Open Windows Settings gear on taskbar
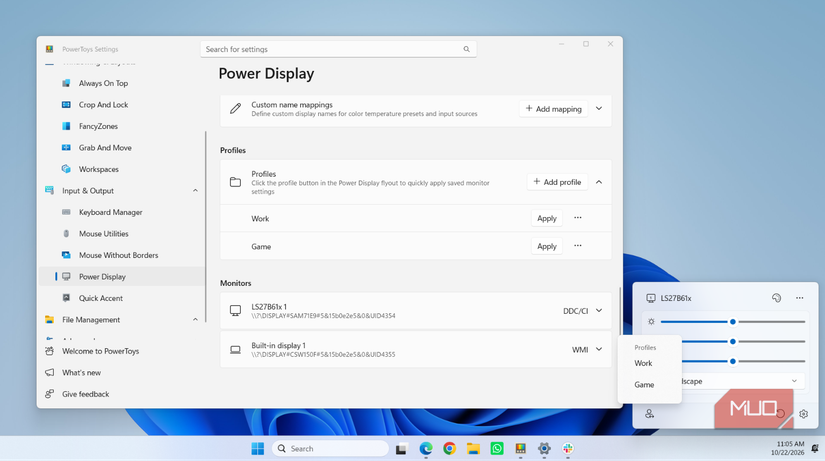Screen dimensions: 825x461 [x=544, y=448]
